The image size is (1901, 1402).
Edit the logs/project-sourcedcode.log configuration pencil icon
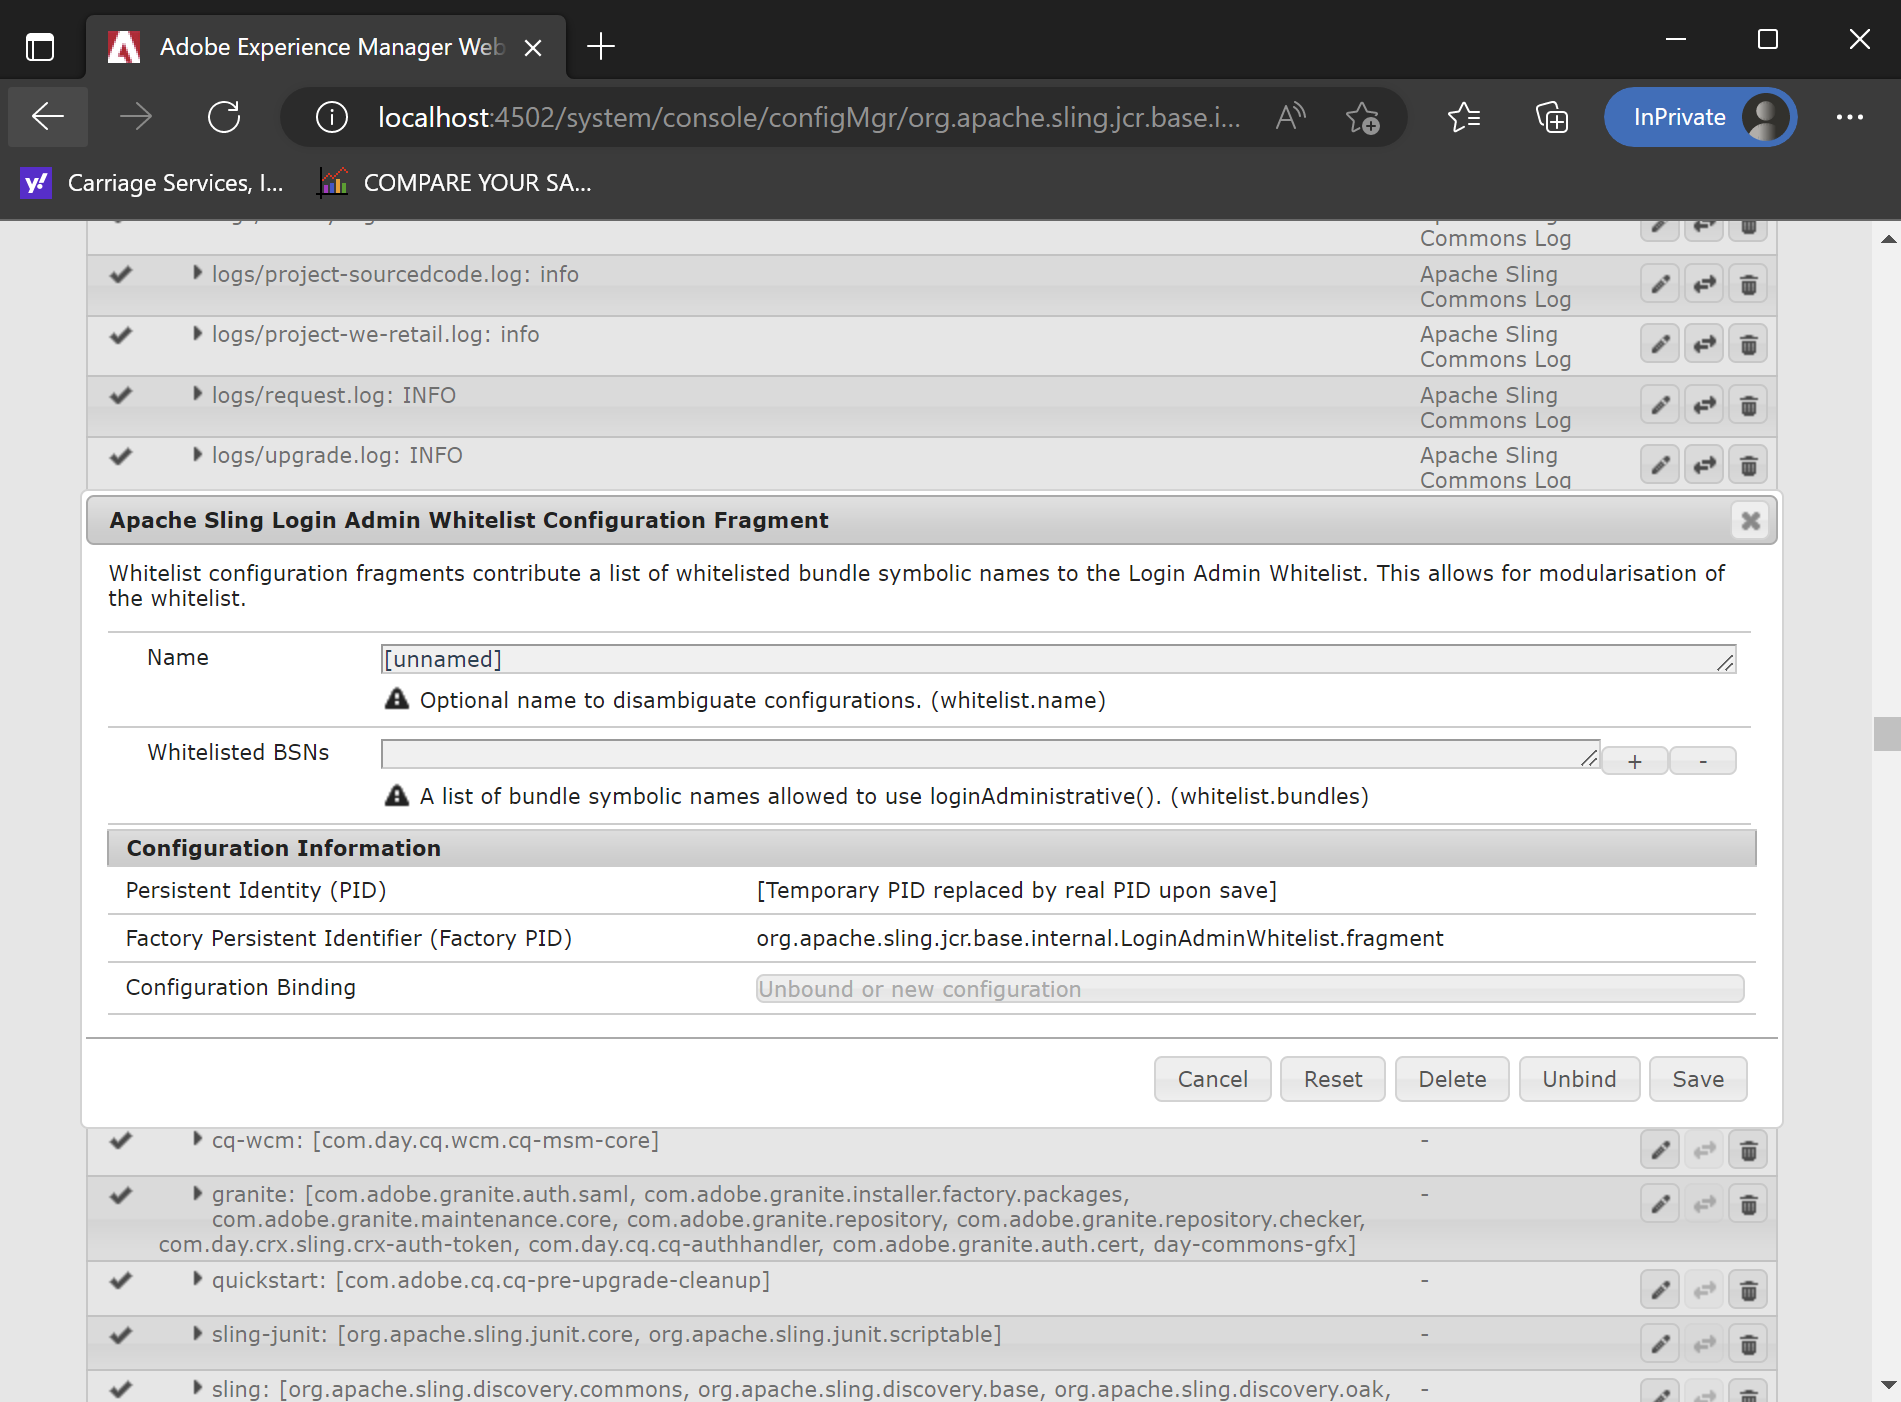1659,285
